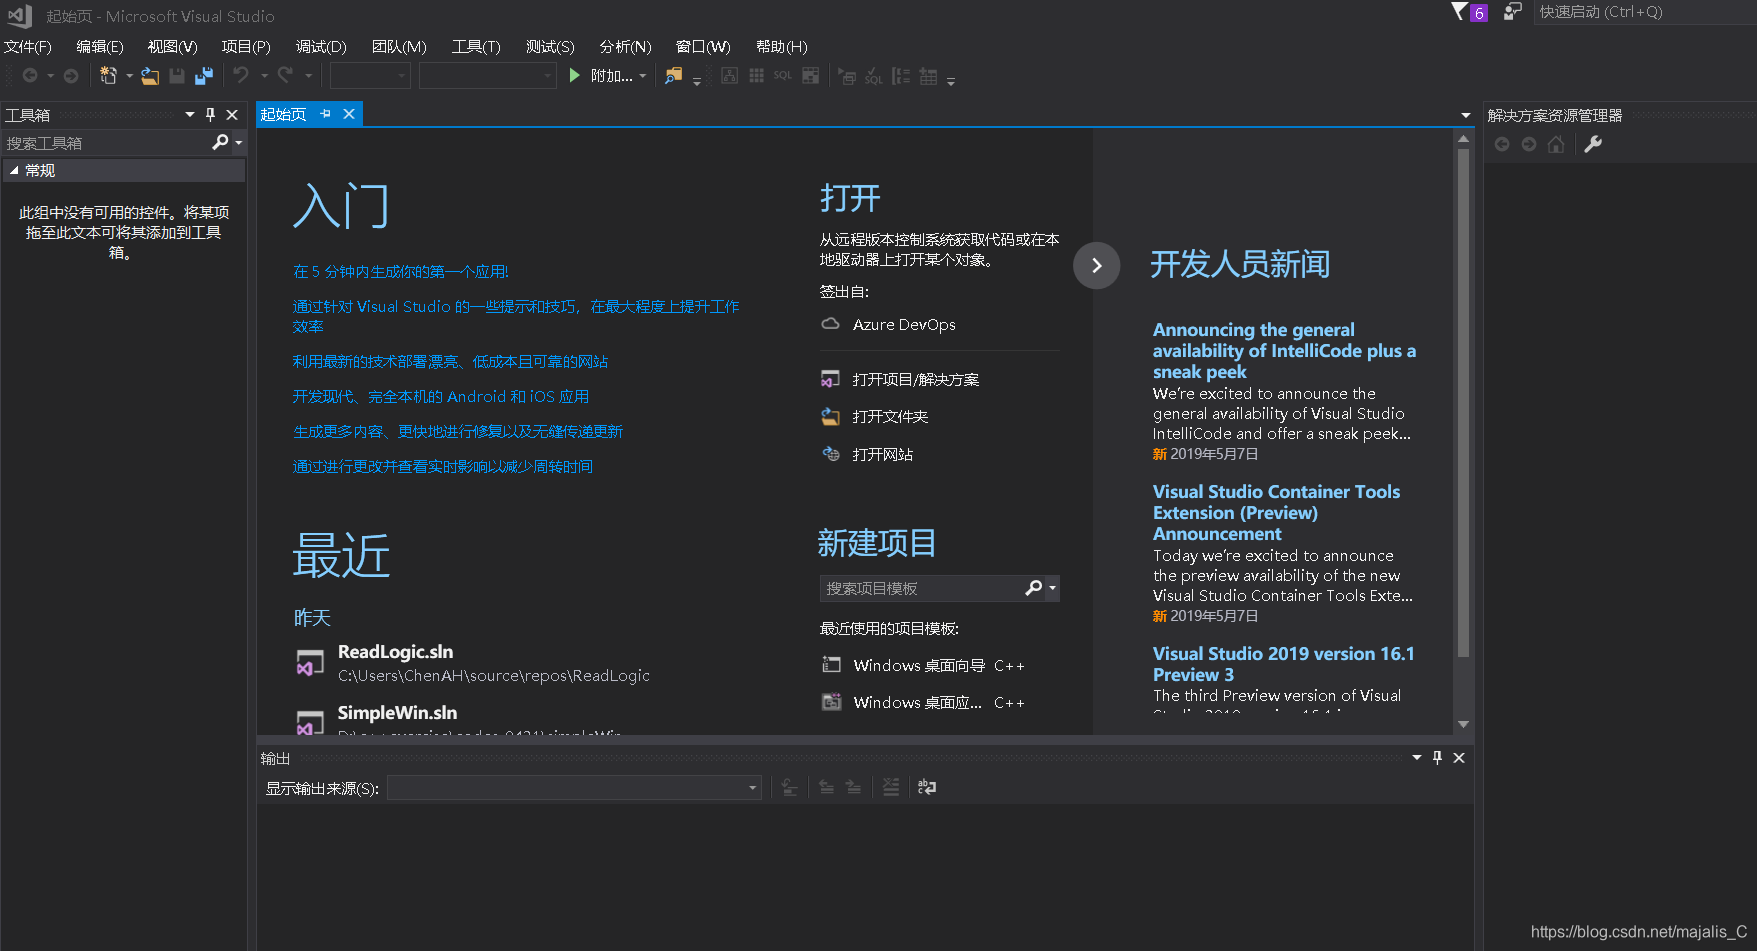Open the solution platforms combo box
1757x951 pixels.
coord(487,76)
